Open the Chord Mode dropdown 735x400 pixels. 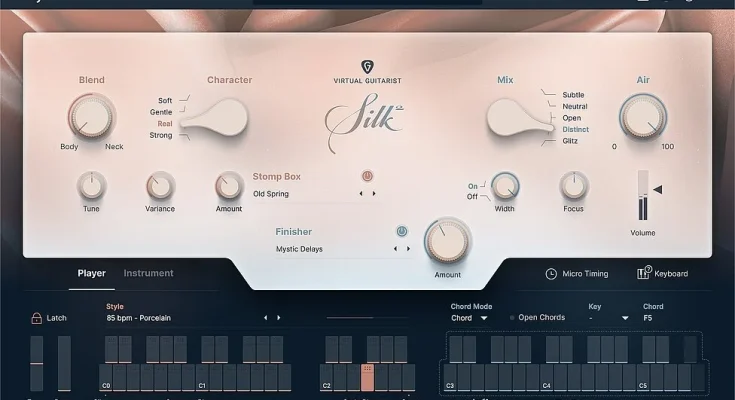pyautogui.click(x=470, y=318)
